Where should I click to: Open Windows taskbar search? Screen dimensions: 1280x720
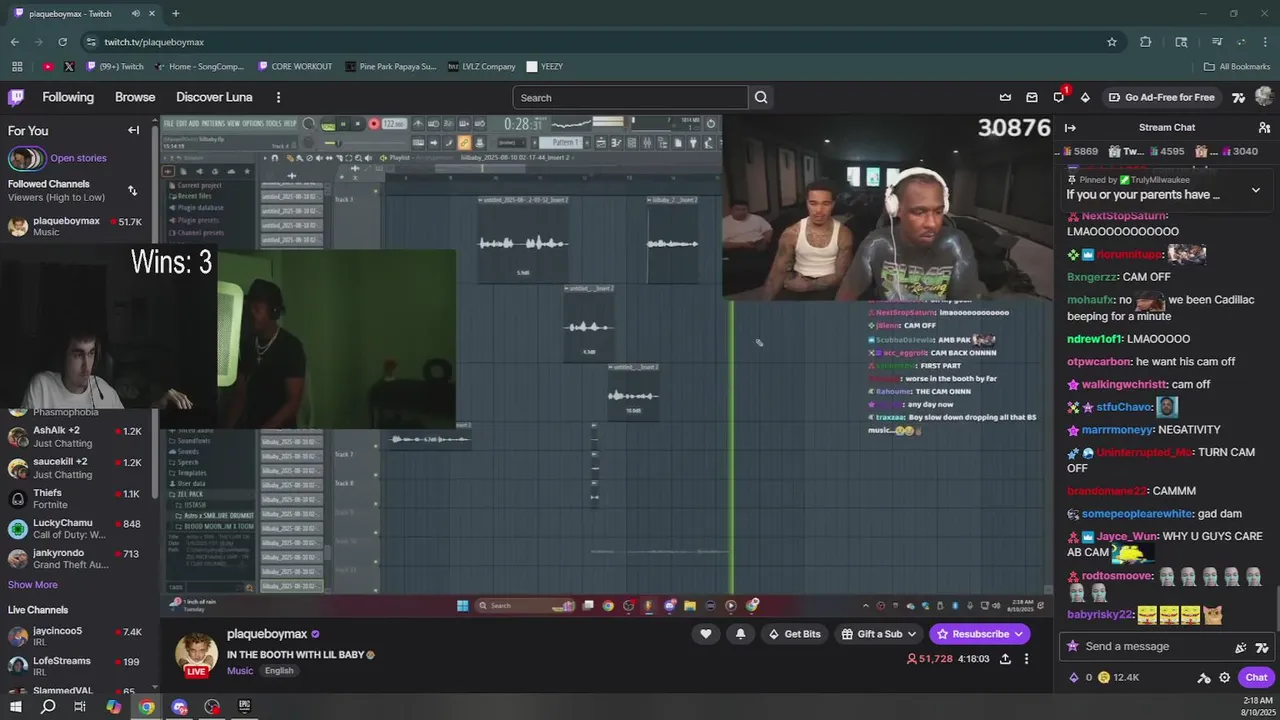point(48,707)
